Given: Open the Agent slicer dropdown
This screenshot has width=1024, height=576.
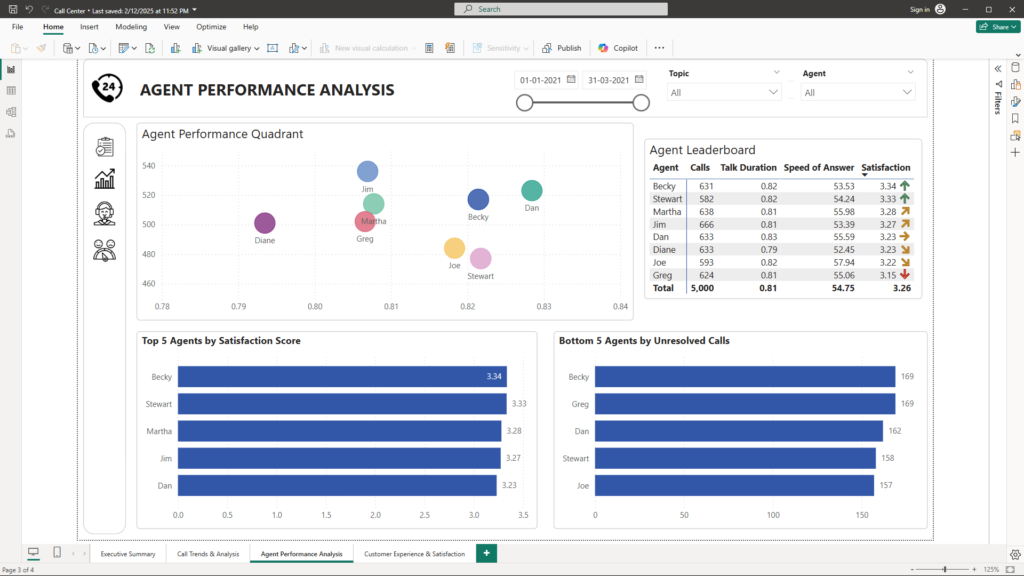Looking at the screenshot, I should pyautogui.click(x=907, y=92).
